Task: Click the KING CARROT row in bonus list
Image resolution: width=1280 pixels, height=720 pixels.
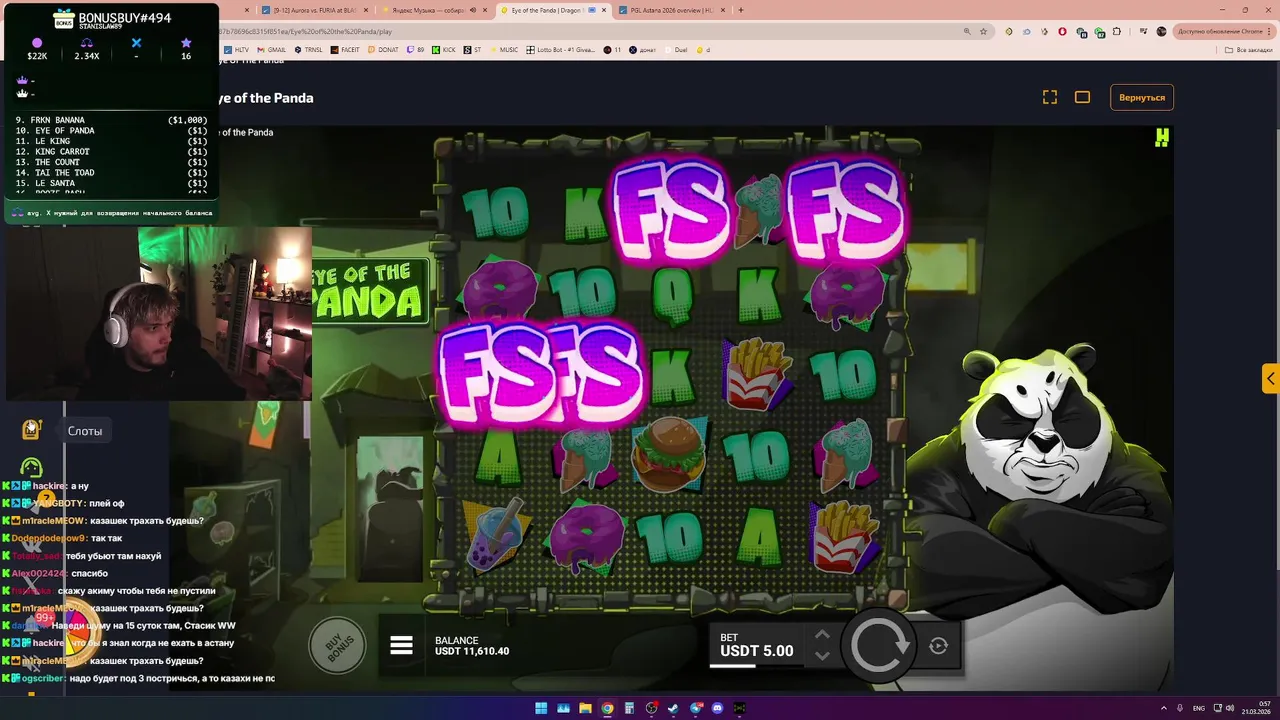Action: click(111, 152)
